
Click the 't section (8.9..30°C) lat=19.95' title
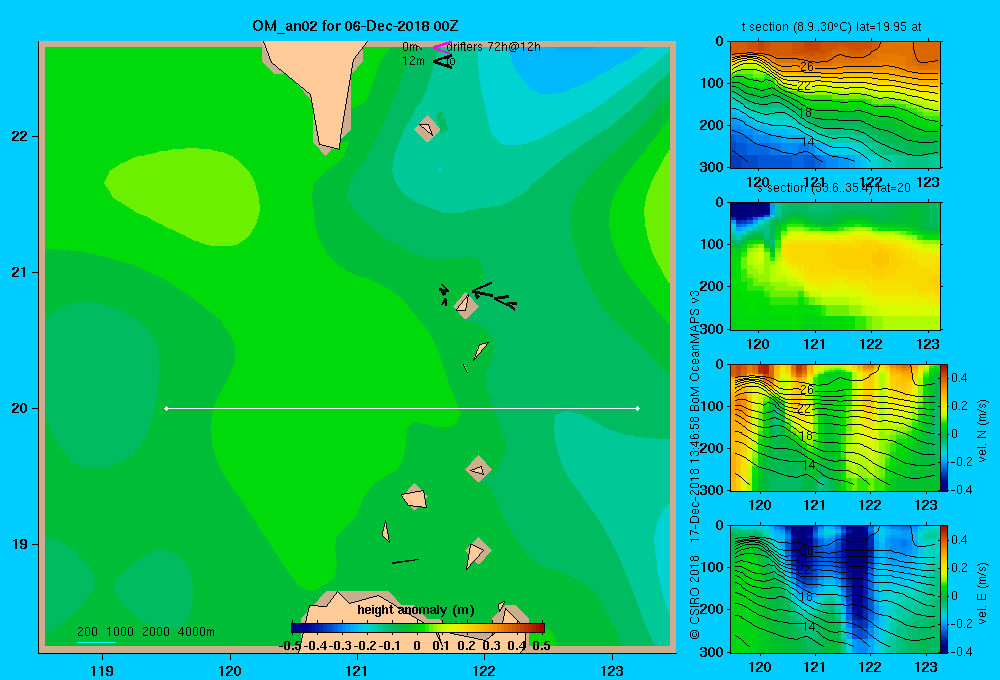[831, 27]
